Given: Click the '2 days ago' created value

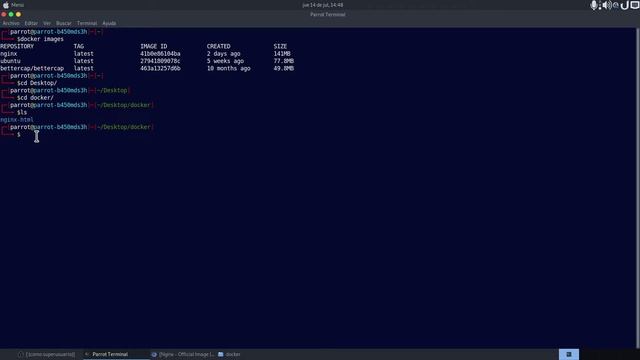Looking at the screenshot, I should click(x=223, y=53).
